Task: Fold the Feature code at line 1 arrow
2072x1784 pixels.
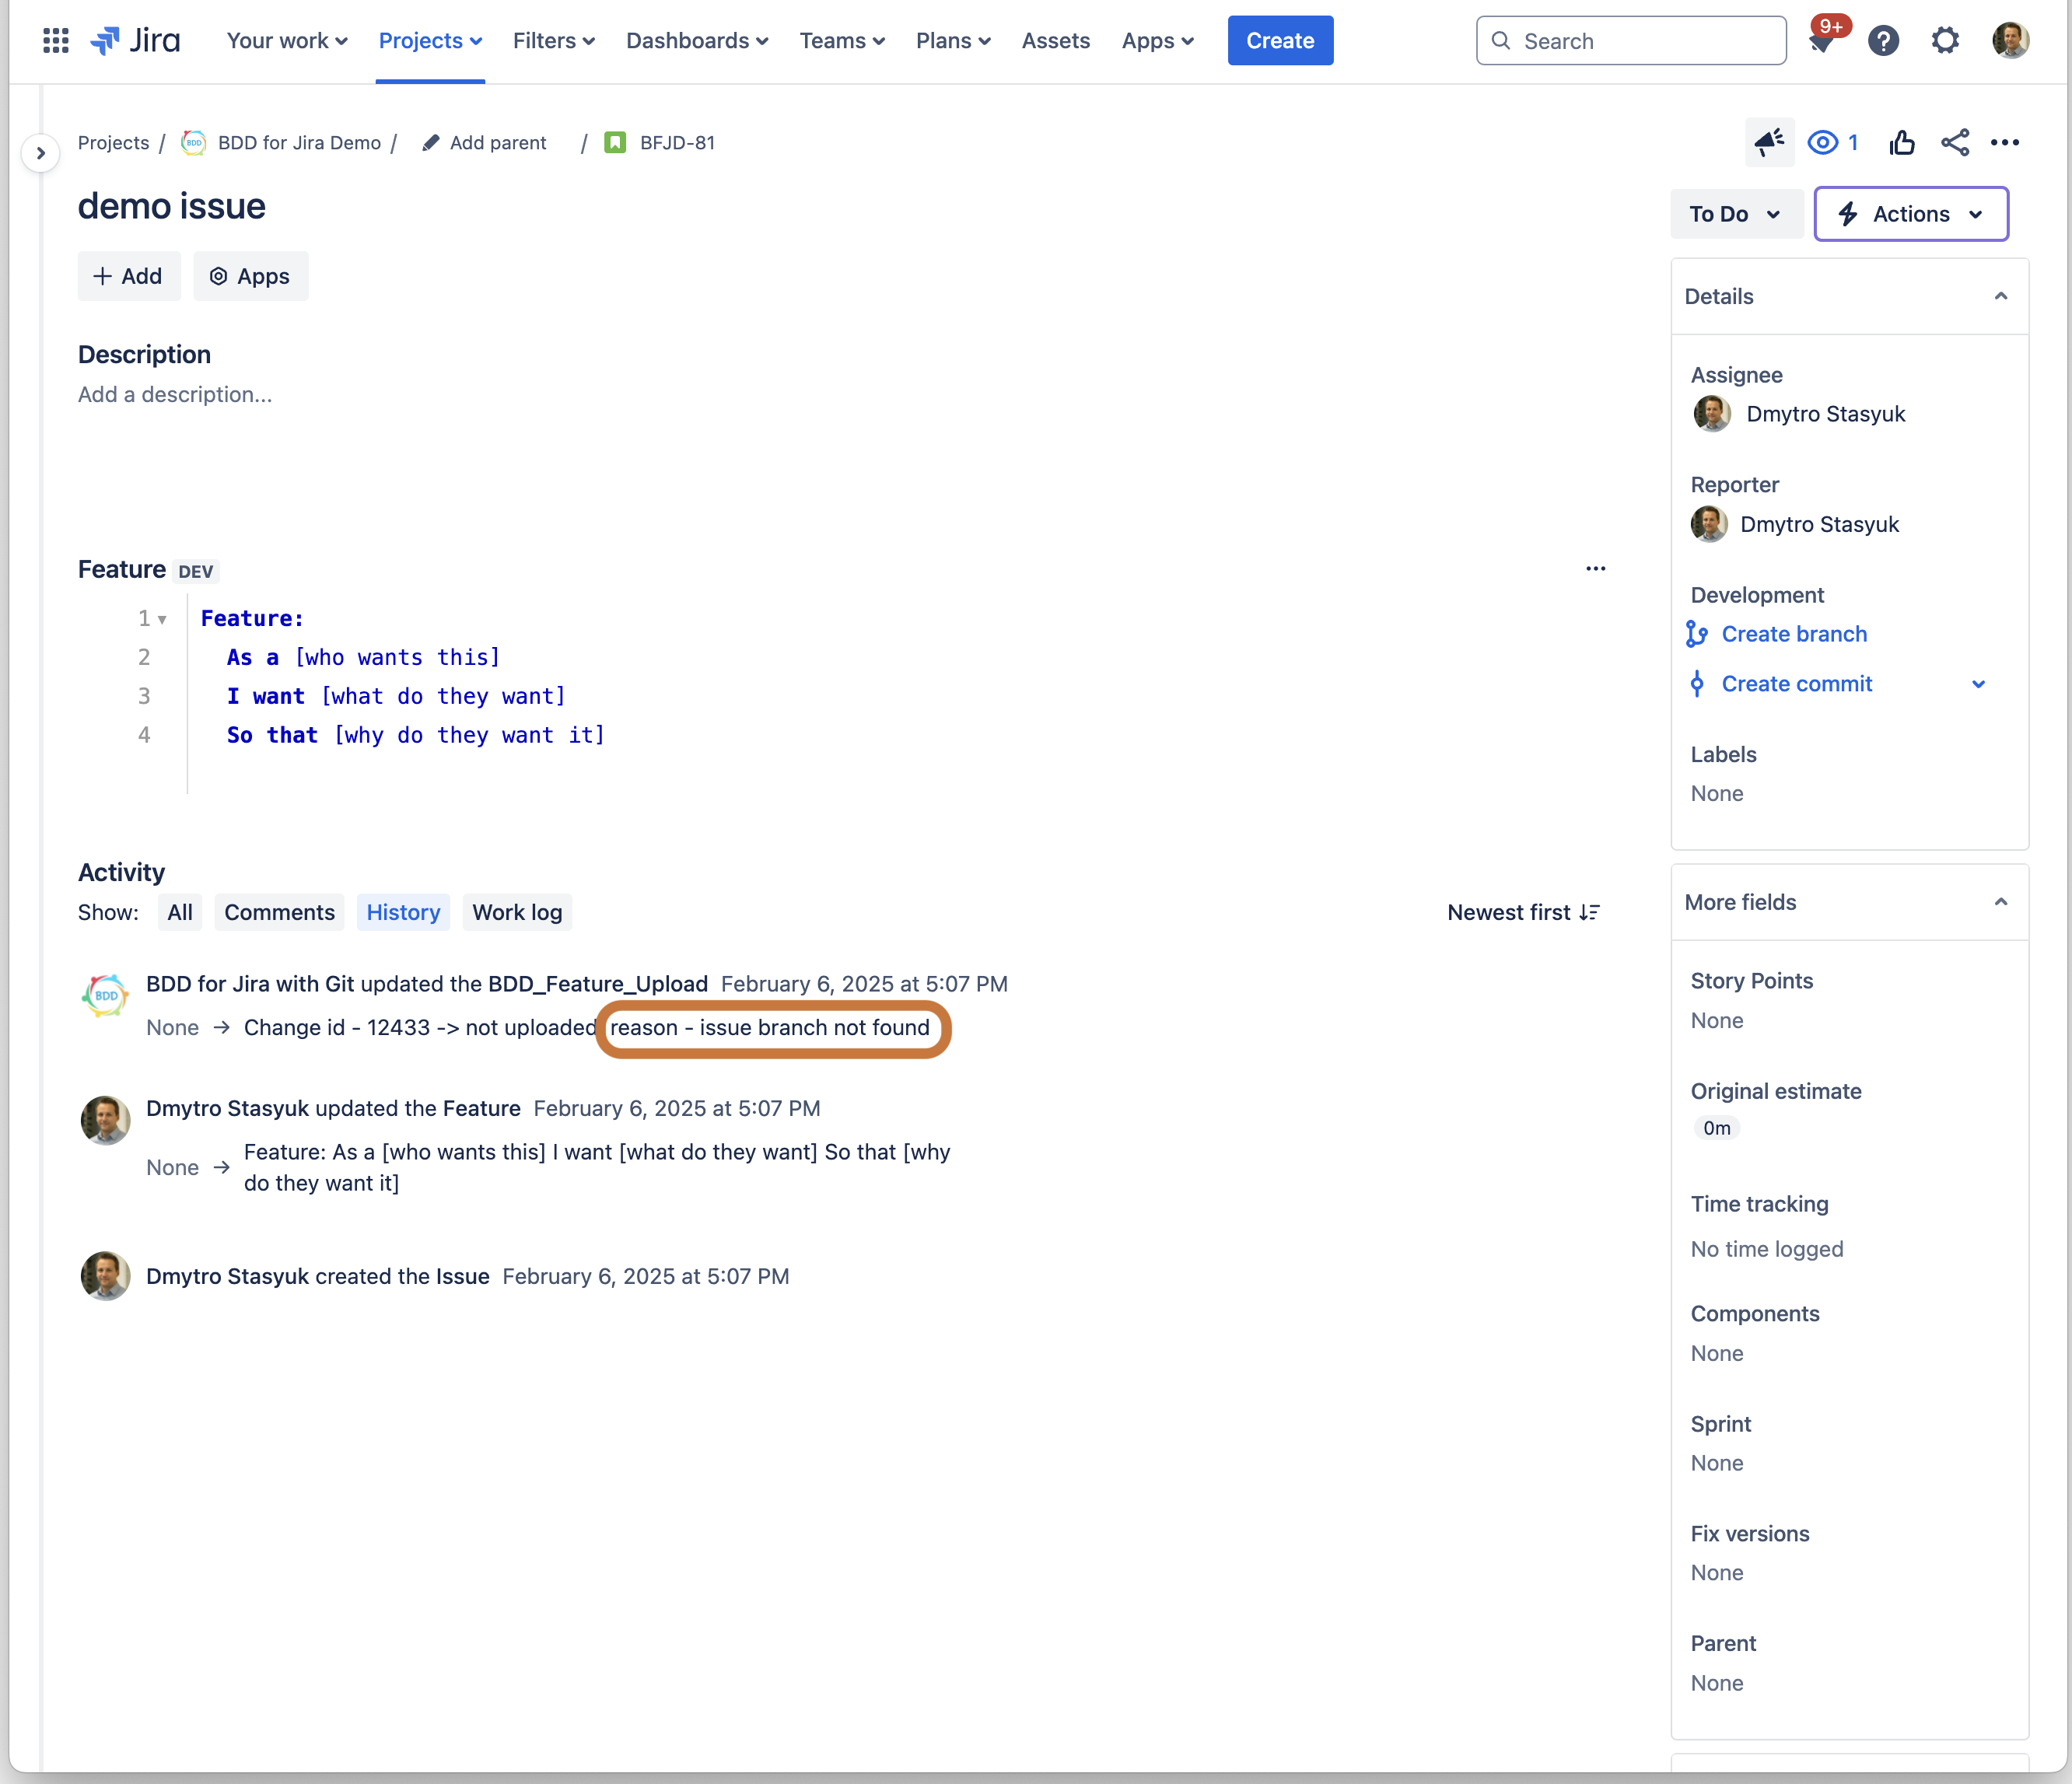Action: (x=162, y=620)
